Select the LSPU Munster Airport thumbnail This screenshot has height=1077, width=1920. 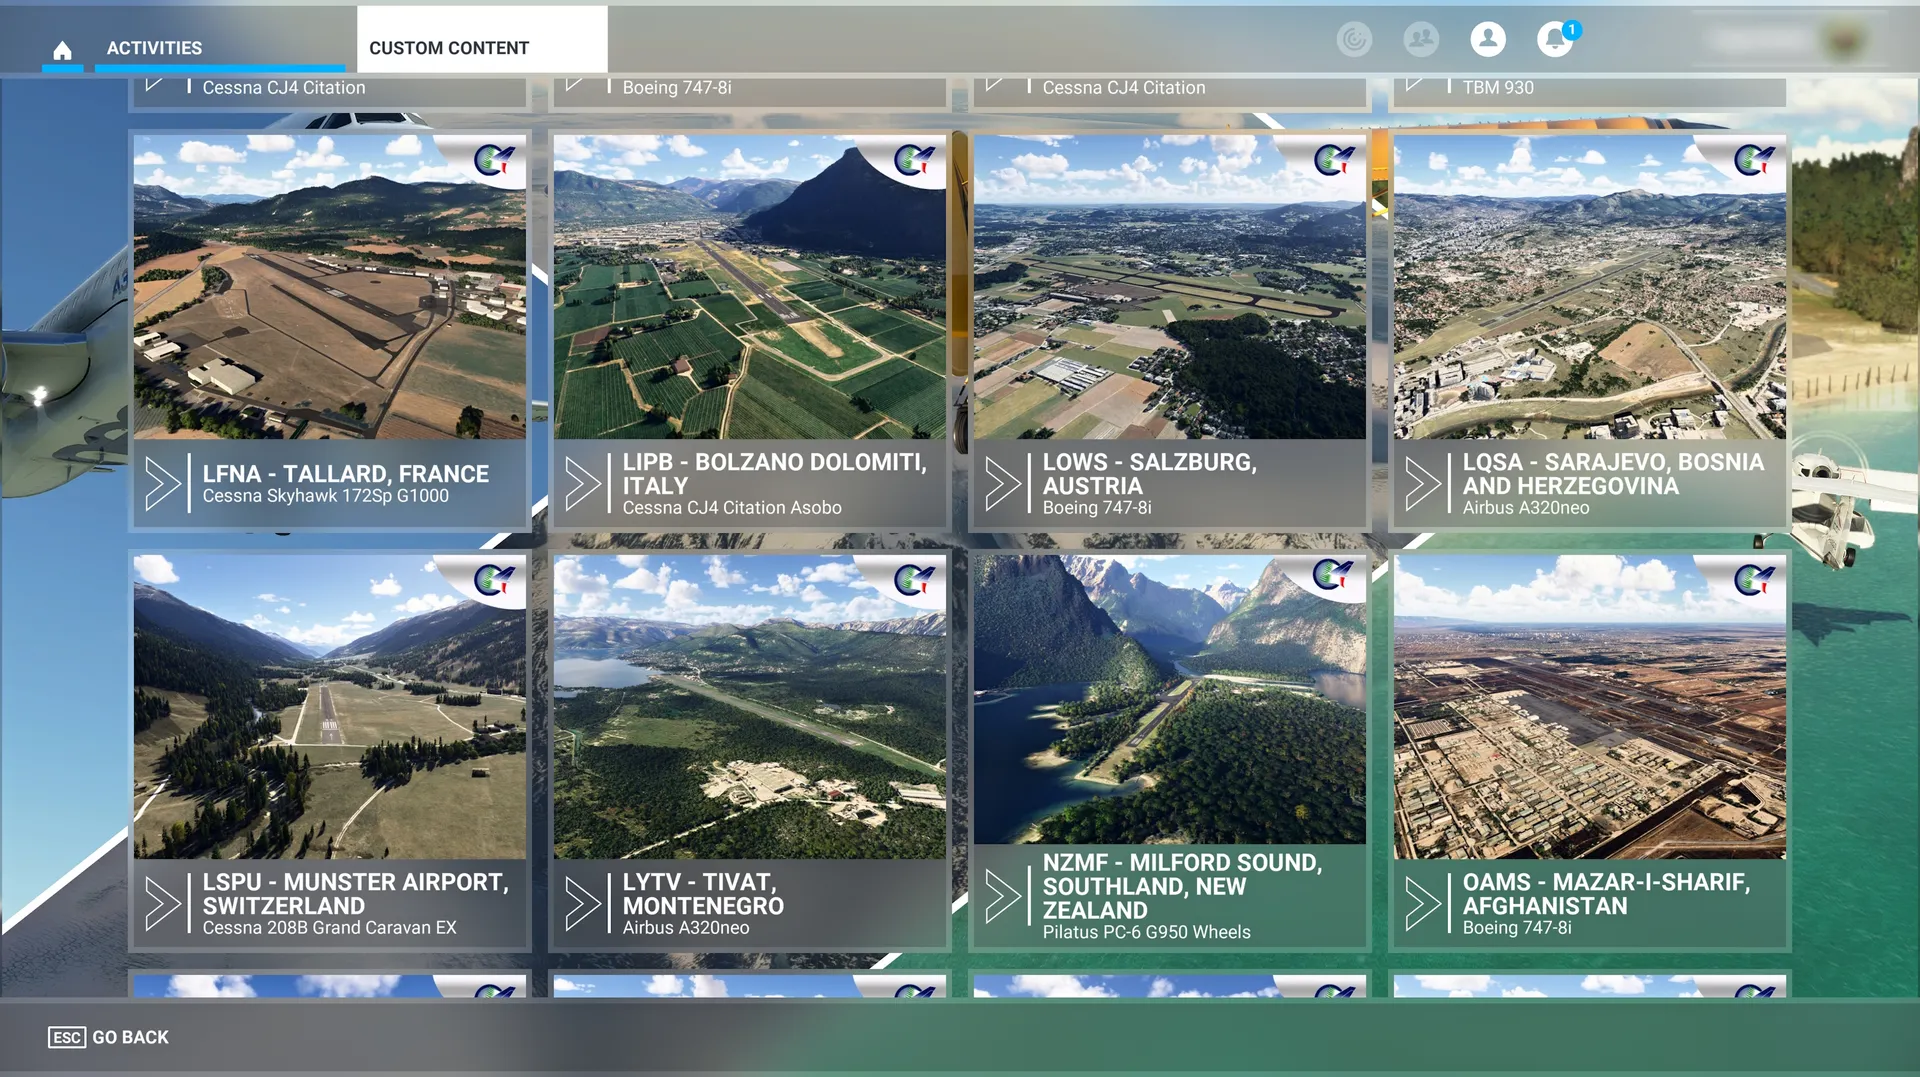[x=330, y=707]
